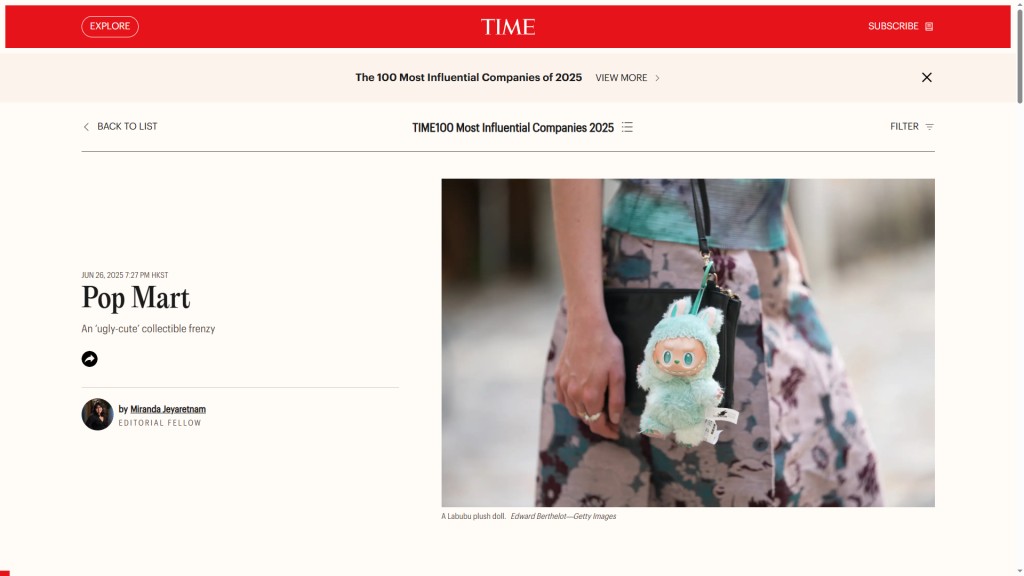Click the subscribe magazine icon
This screenshot has width=1024, height=576.
pos(929,26)
